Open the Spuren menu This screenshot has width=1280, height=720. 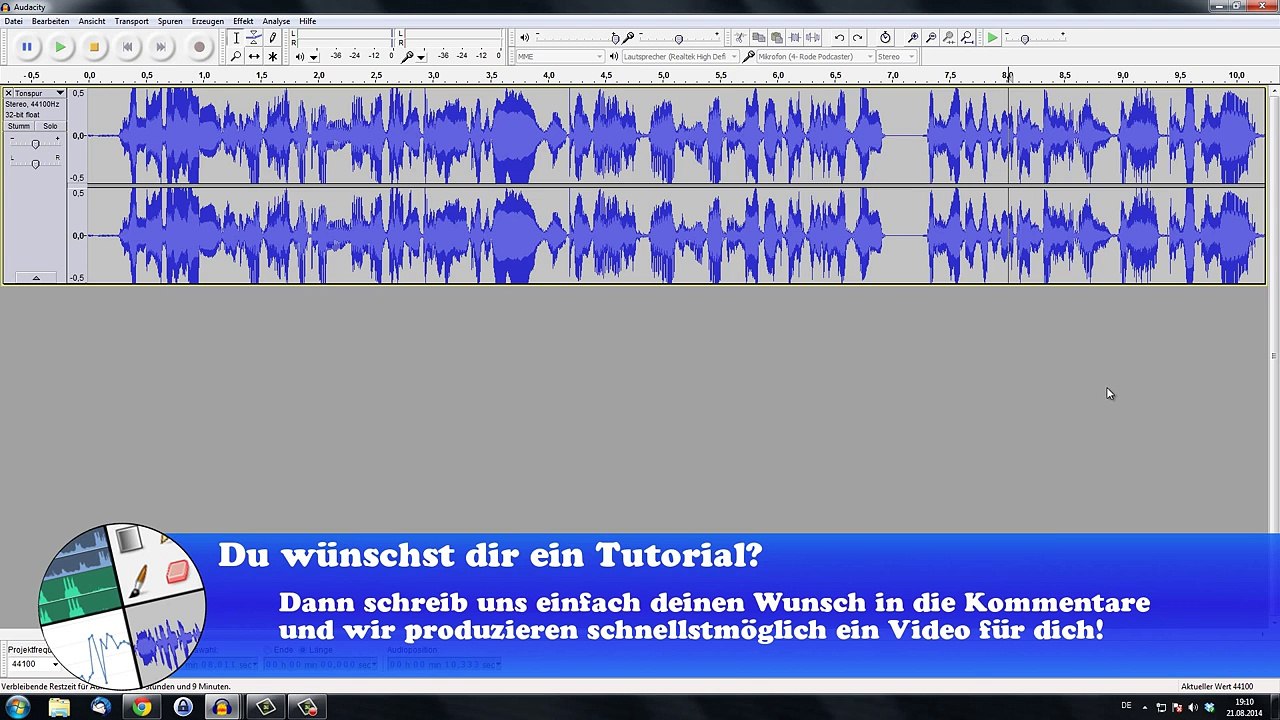170,21
